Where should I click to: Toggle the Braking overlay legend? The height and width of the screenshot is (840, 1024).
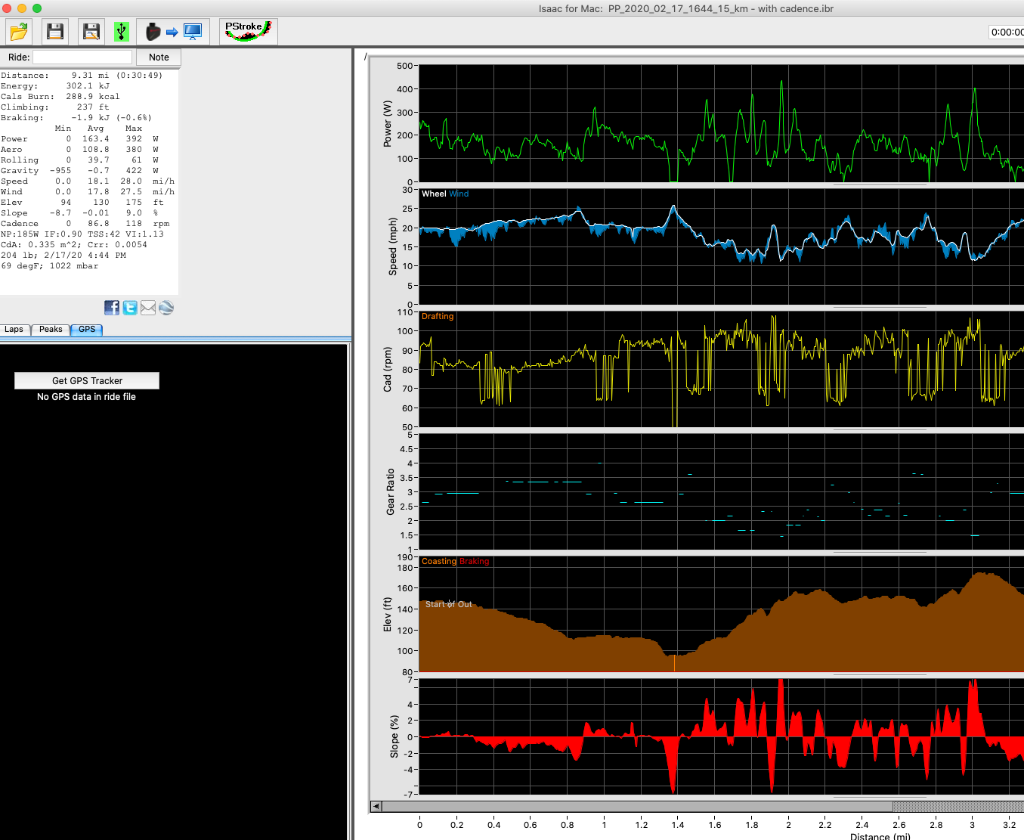pyautogui.click(x=472, y=561)
